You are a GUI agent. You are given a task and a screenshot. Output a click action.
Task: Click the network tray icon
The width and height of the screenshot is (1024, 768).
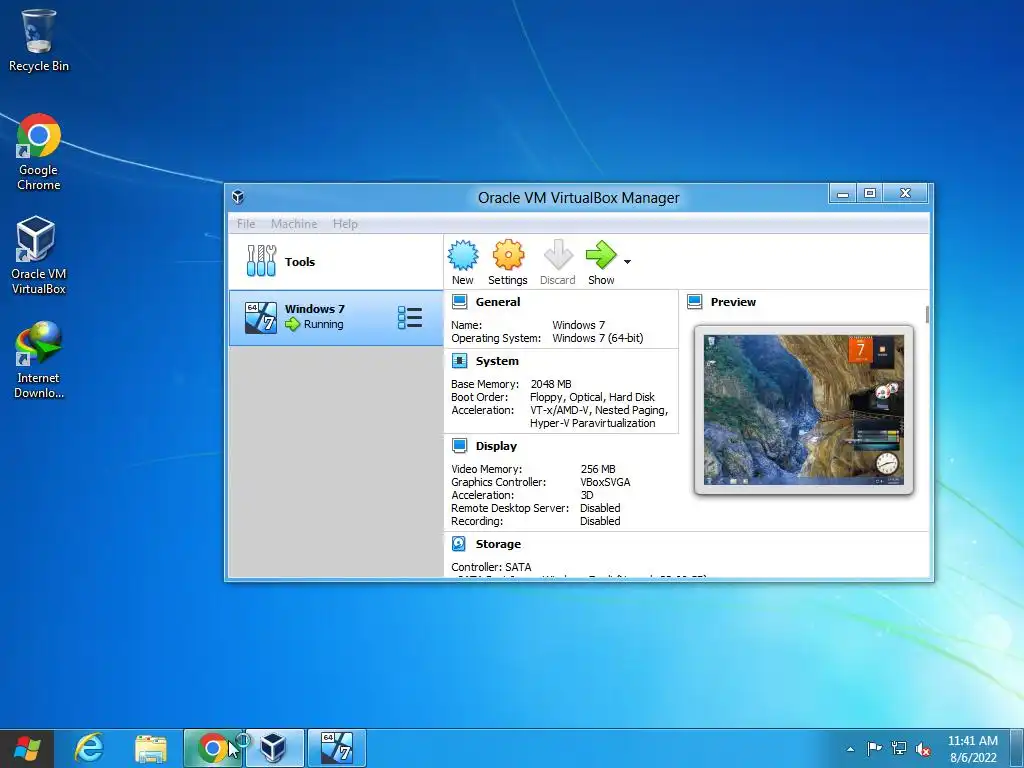point(899,748)
